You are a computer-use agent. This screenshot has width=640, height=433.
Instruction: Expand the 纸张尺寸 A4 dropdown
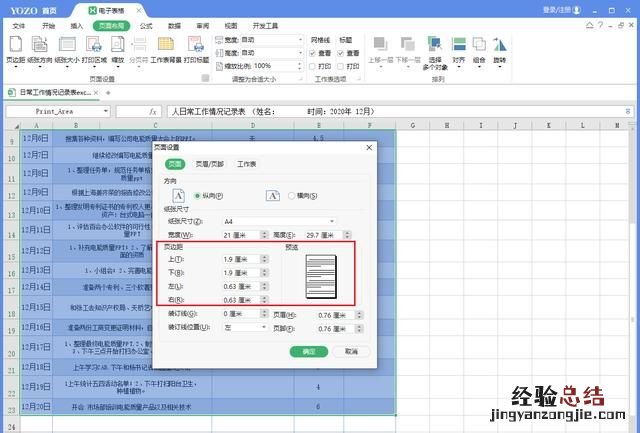332,221
